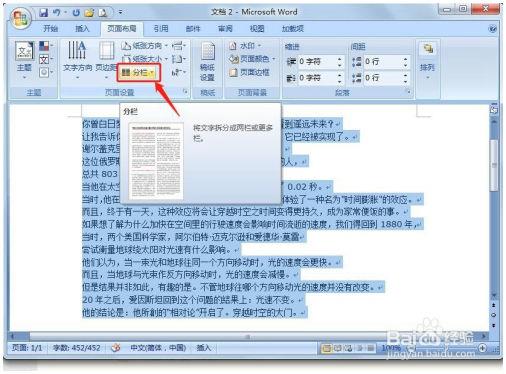Open the References ribbon tab
506x374 pixels.
click(161, 29)
